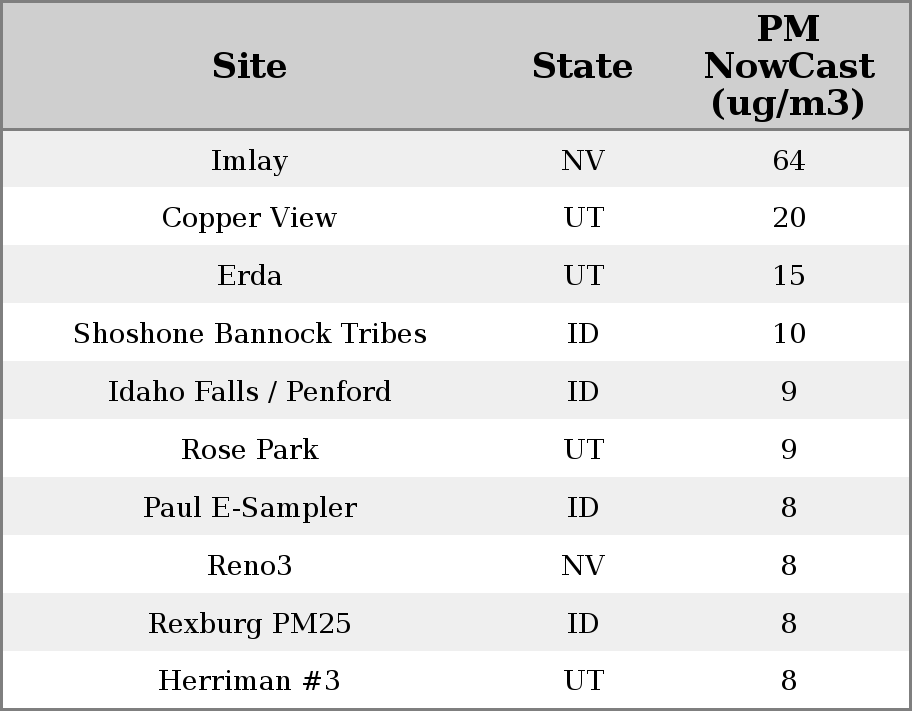The width and height of the screenshot is (912, 711).
Task: Select the NV state cell for Reno3
Action: pyautogui.click(x=582, y=566)
